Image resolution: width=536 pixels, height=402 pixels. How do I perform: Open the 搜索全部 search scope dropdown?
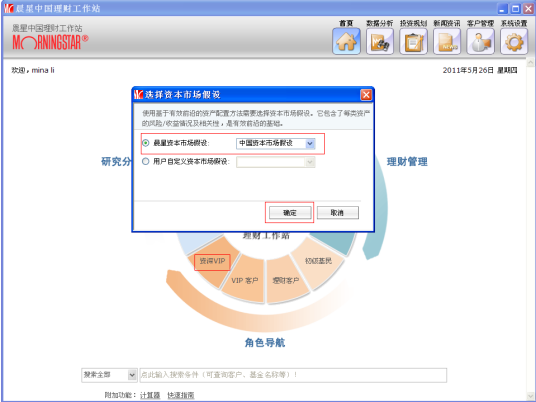(x=132, y=375)
